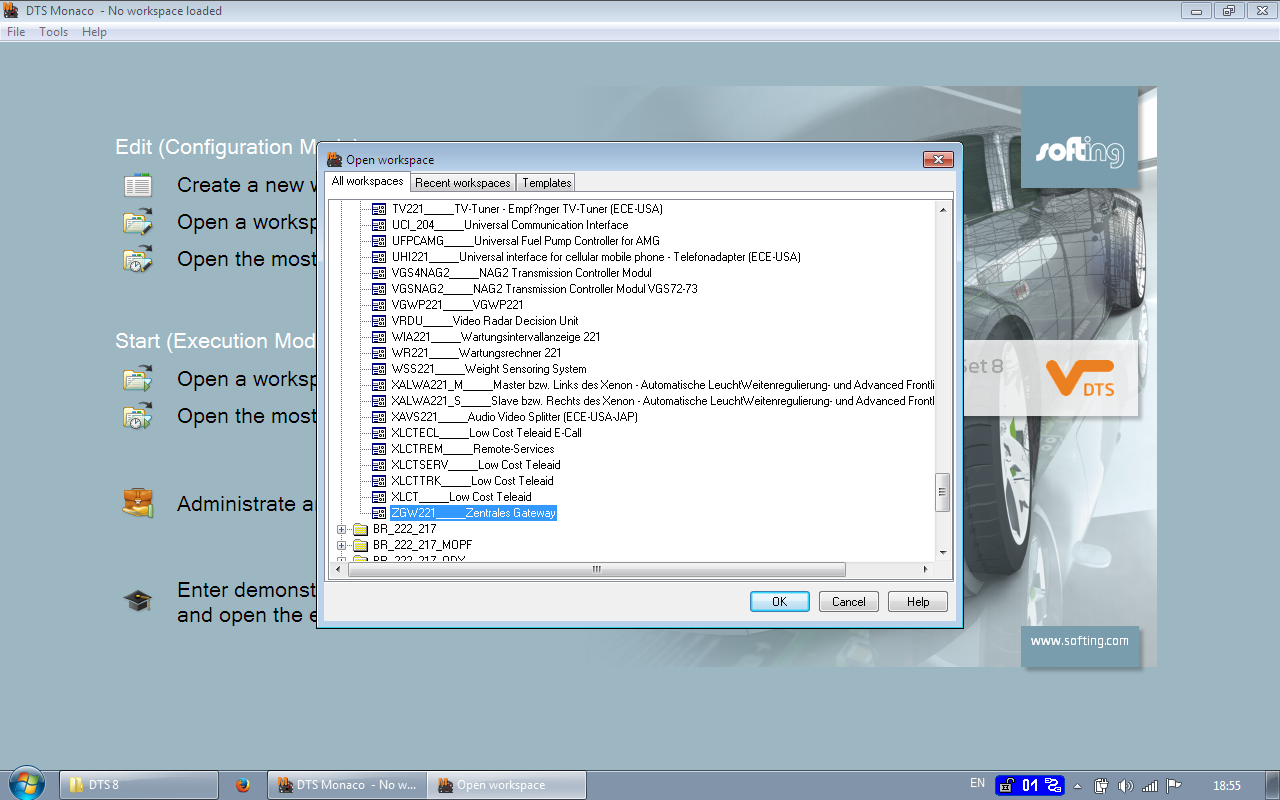Open the Help menu

pos(94,32)
